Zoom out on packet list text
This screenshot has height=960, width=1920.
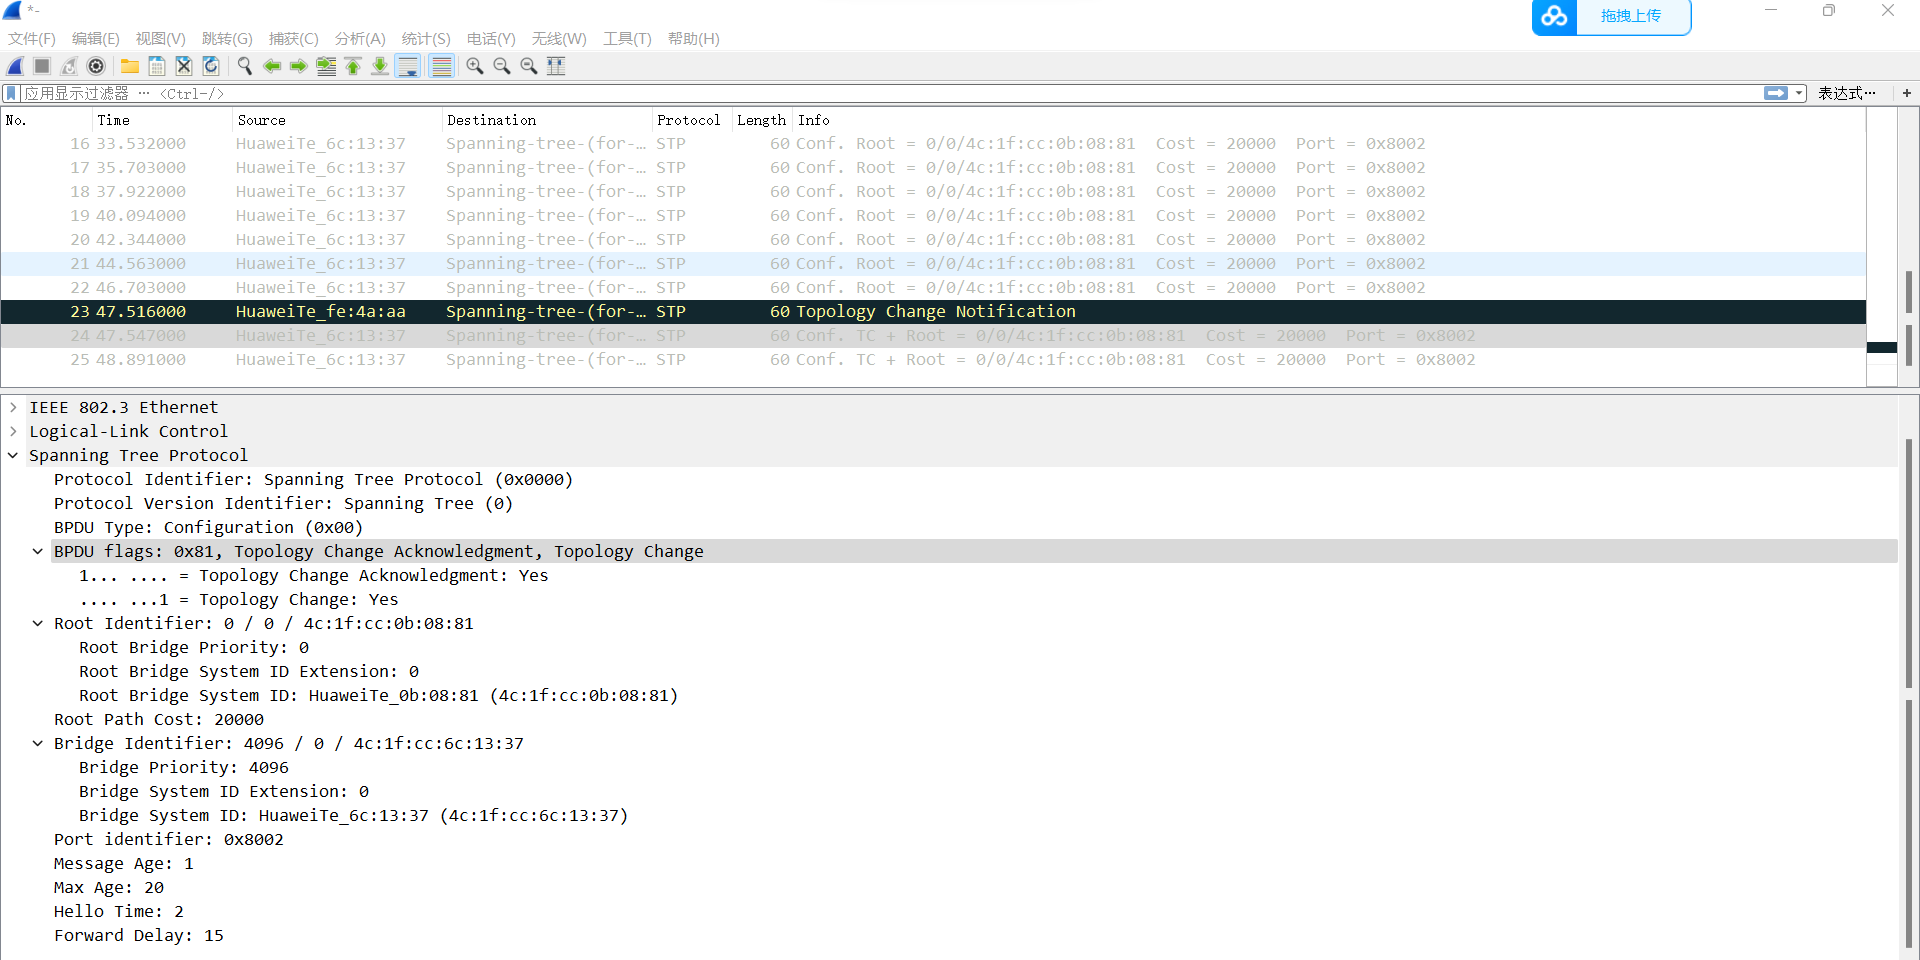[502, 66]
